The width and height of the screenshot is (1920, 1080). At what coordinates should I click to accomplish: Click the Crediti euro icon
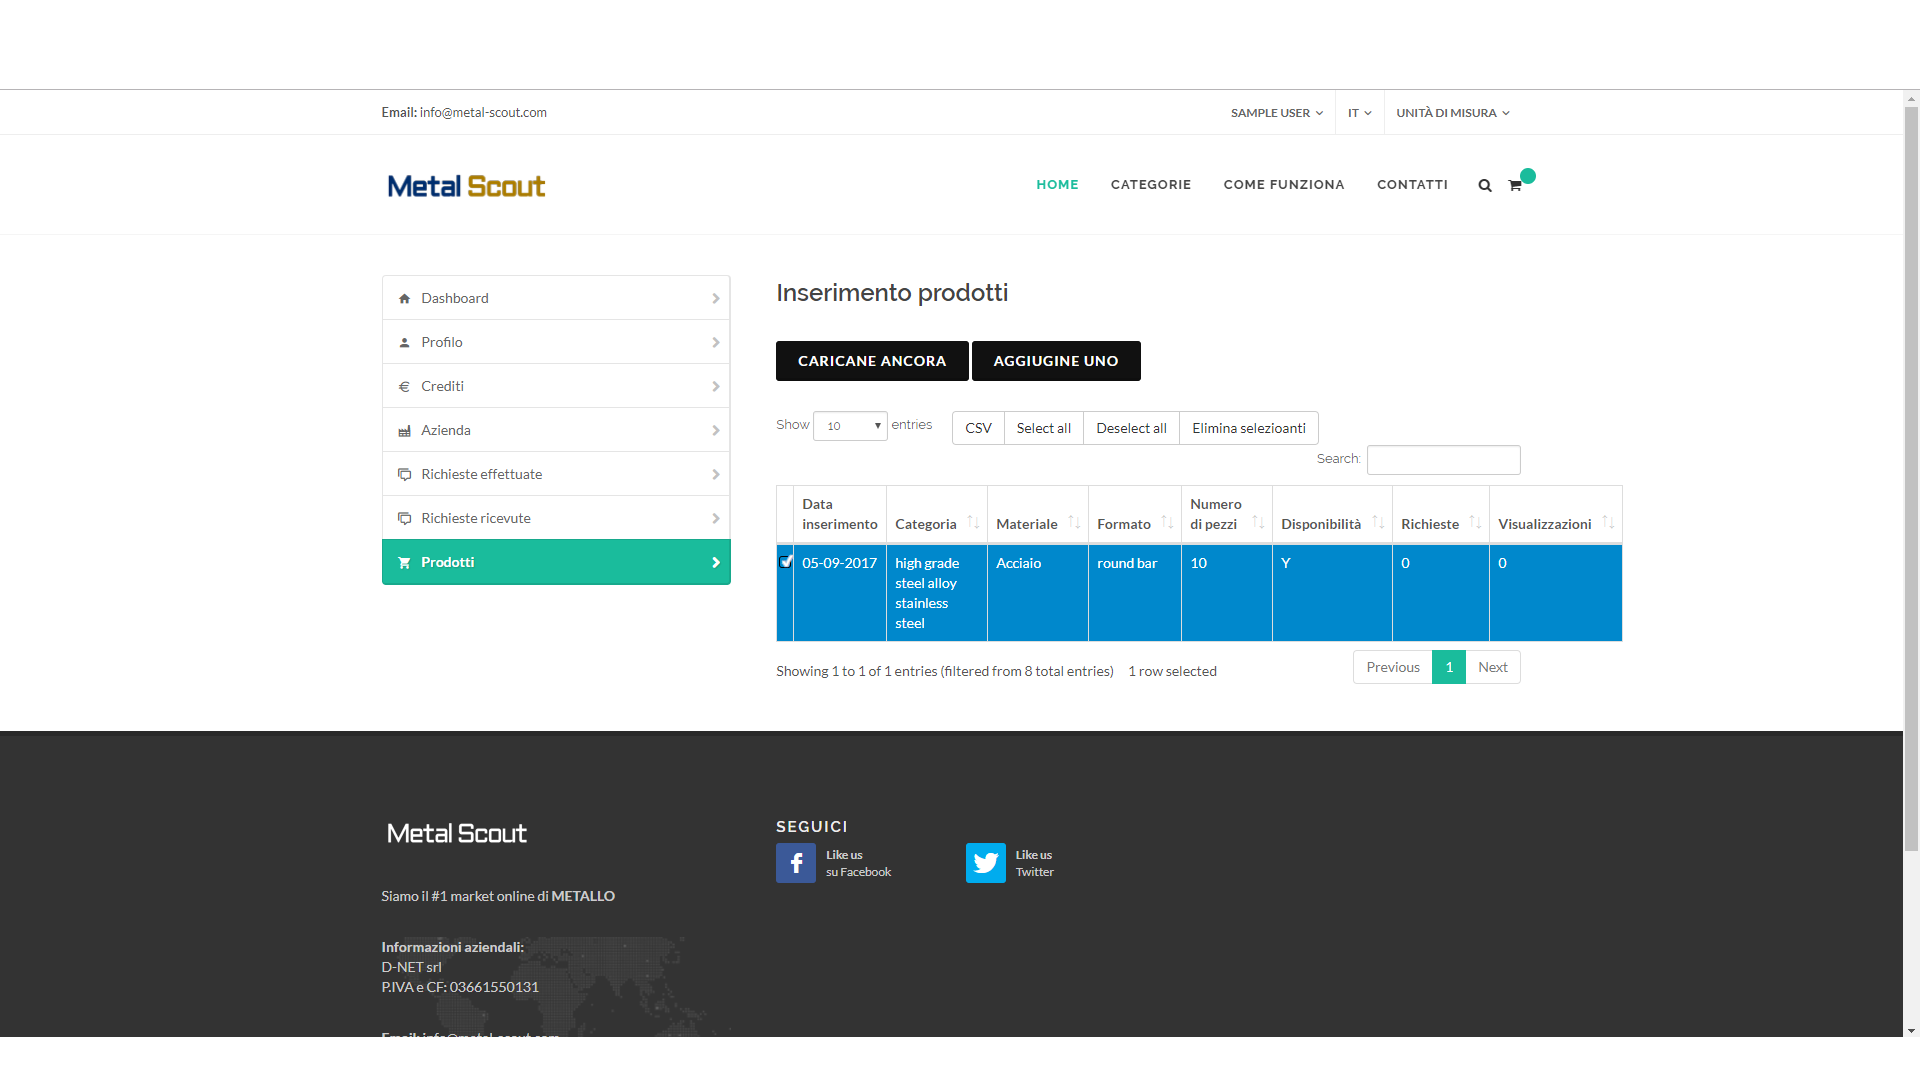(404, 386)
